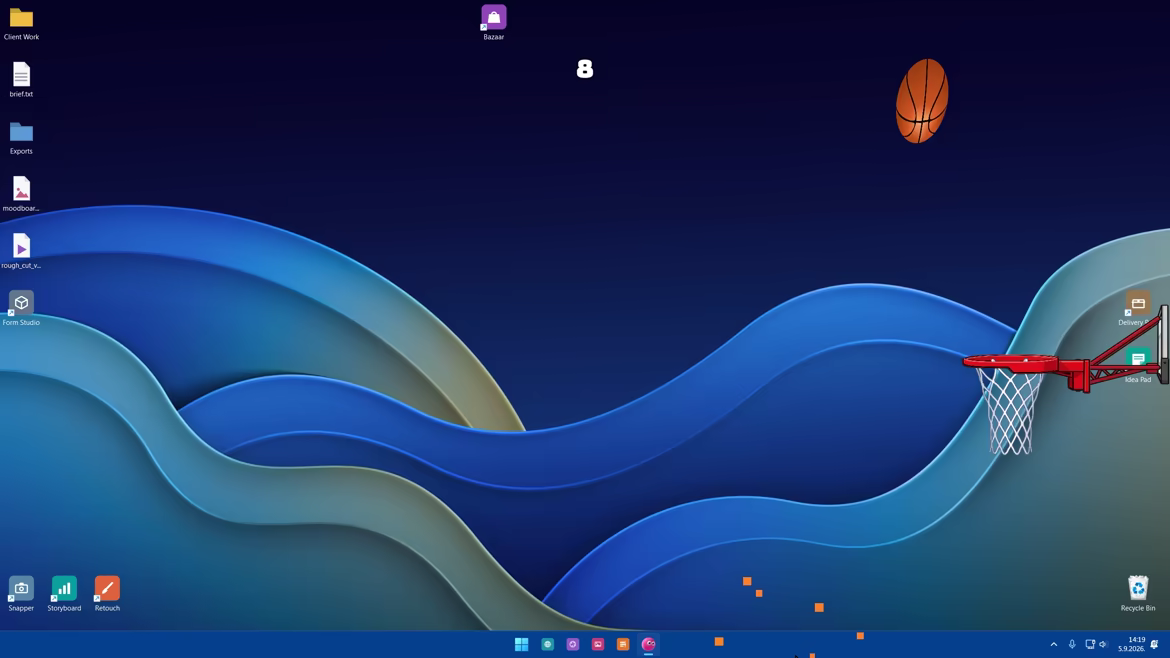Open the Windows Start menu
The image size is (1170, 658).
(x=522, y=644)
